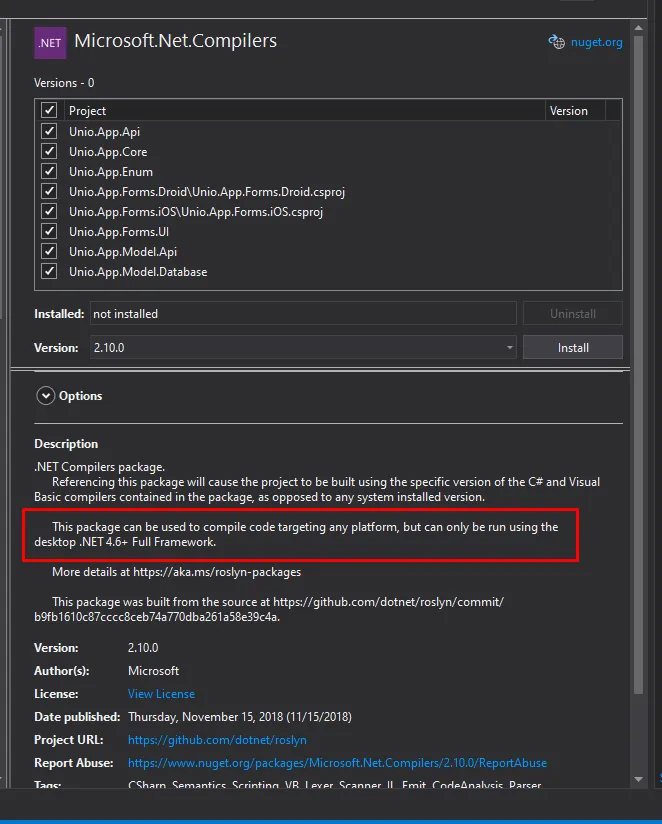662x824 pixels.
Task: Select the Unio.App.Forms.Droid.csproj row text
Action: (x=207, y=192)
